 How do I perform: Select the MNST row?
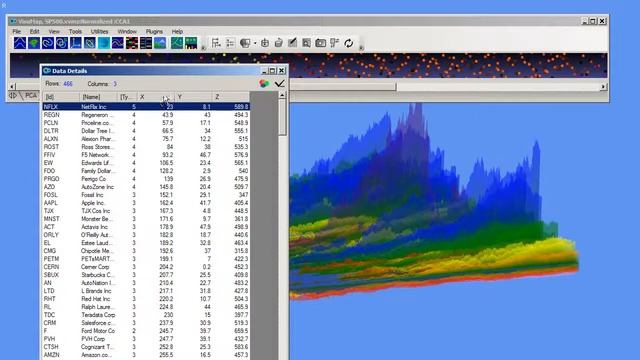[x=146, y=219]
